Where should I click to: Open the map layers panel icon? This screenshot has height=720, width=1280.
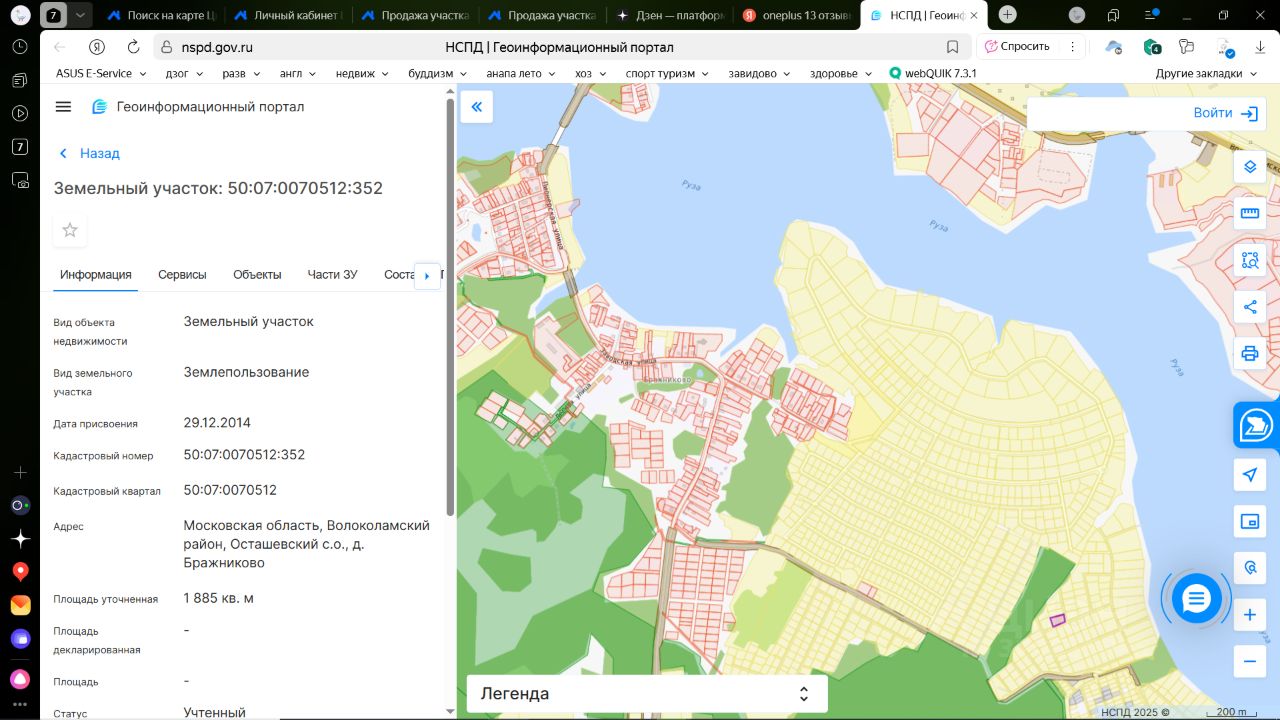pos(1249,167)
